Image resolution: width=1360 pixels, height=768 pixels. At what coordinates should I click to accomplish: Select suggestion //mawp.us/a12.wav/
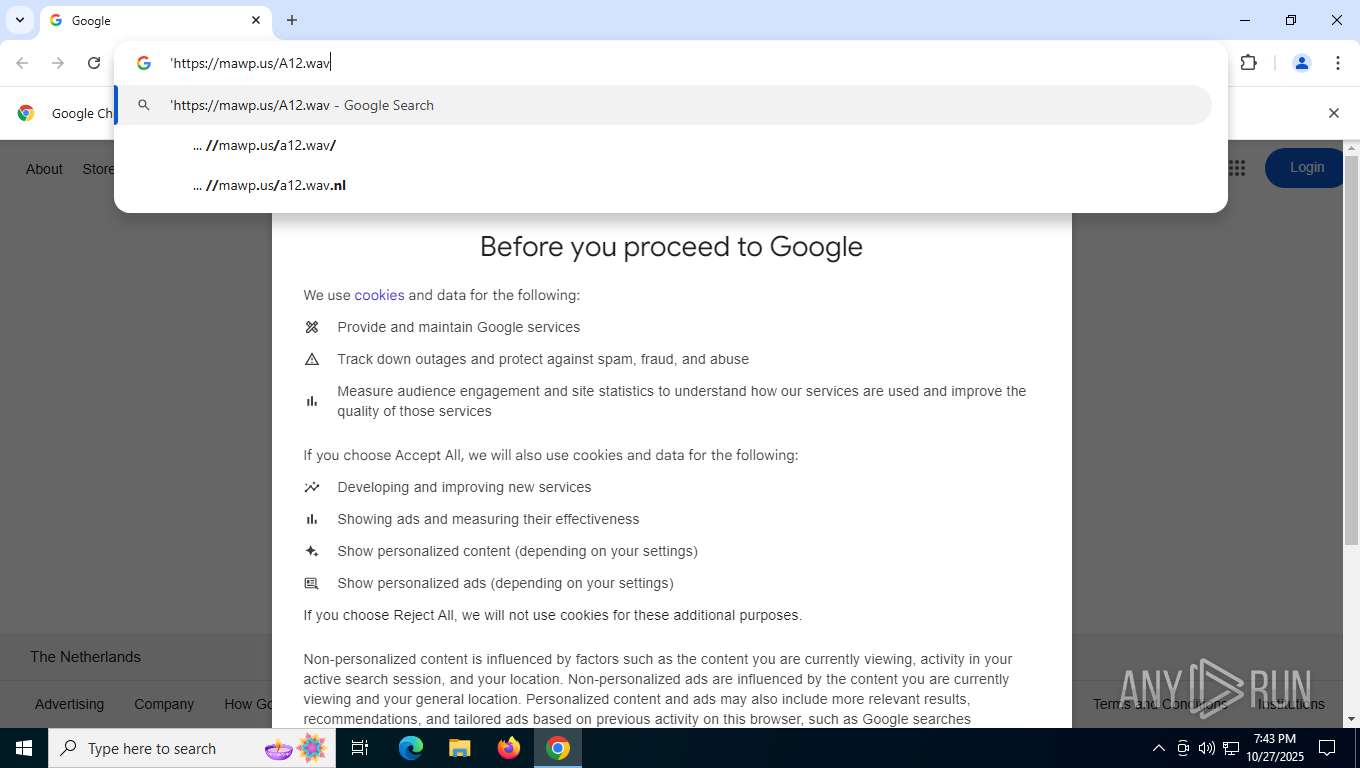point(663,145)
